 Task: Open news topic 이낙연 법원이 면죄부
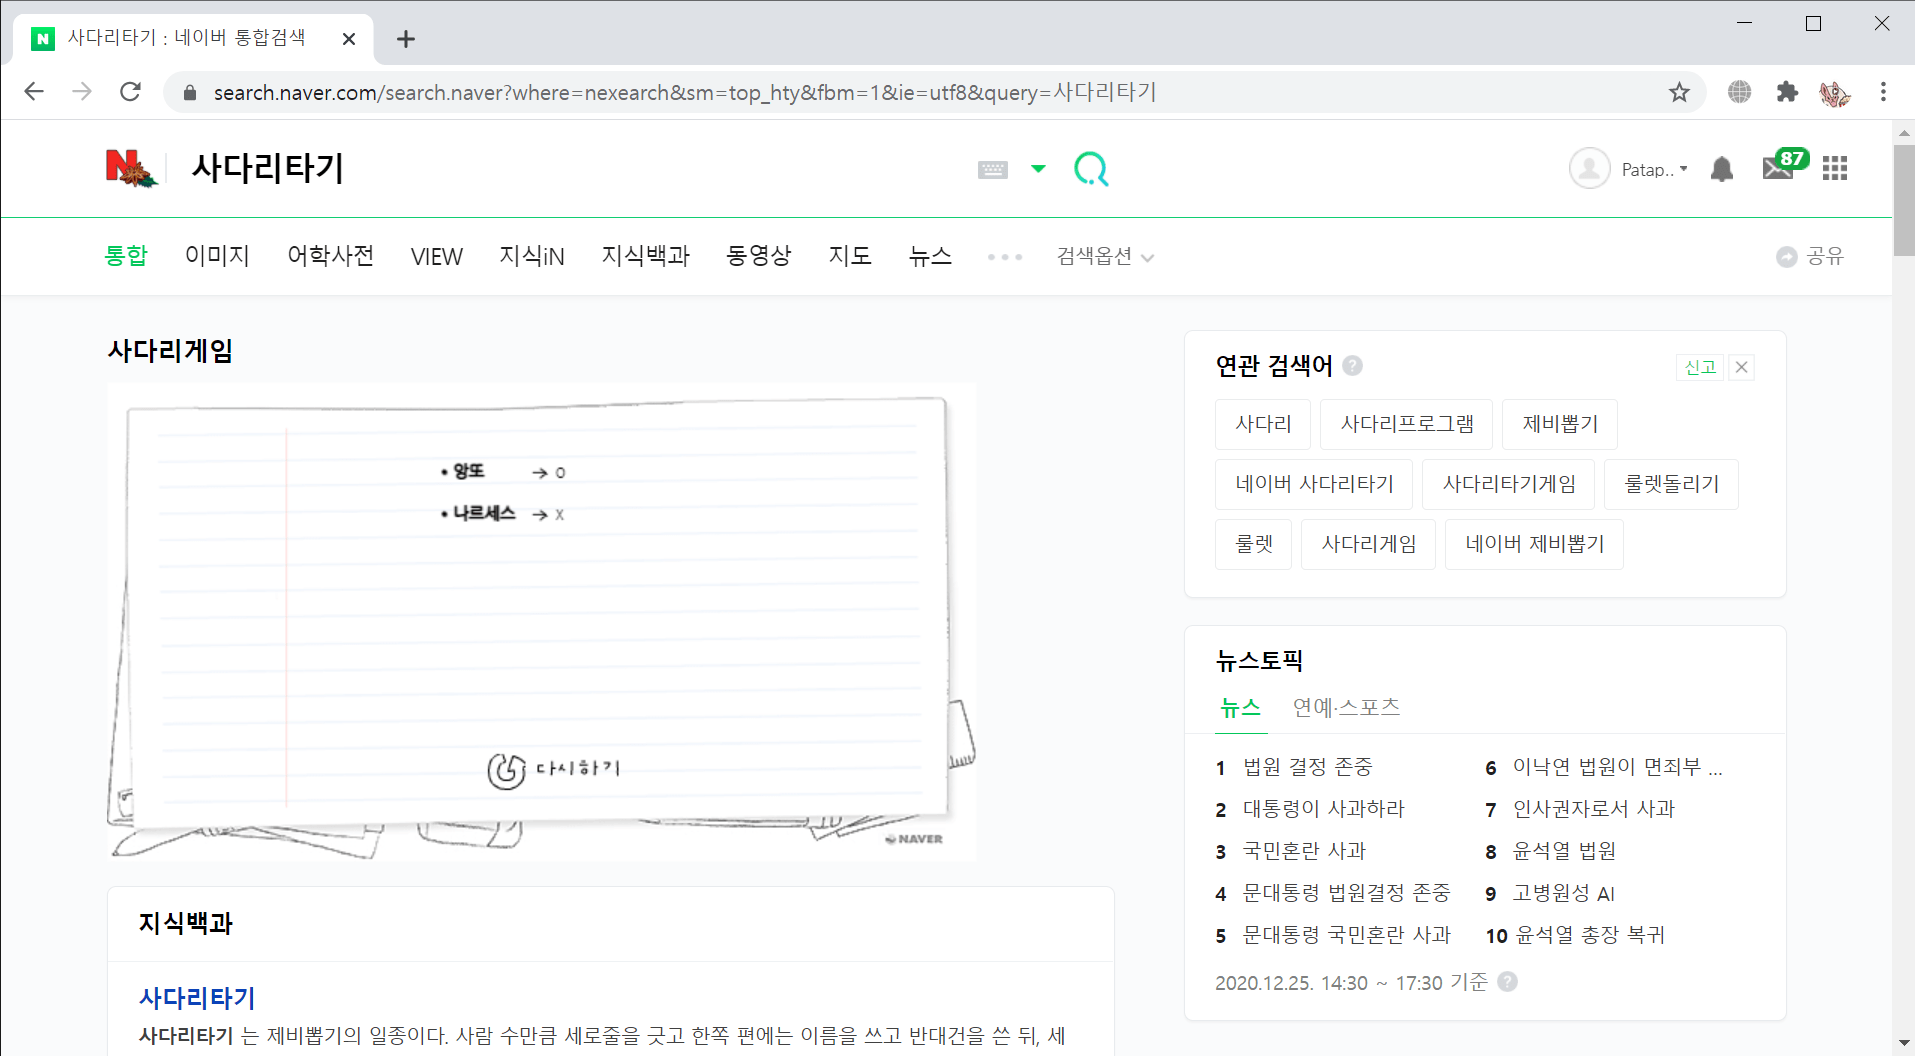(x=1617, y=767)
